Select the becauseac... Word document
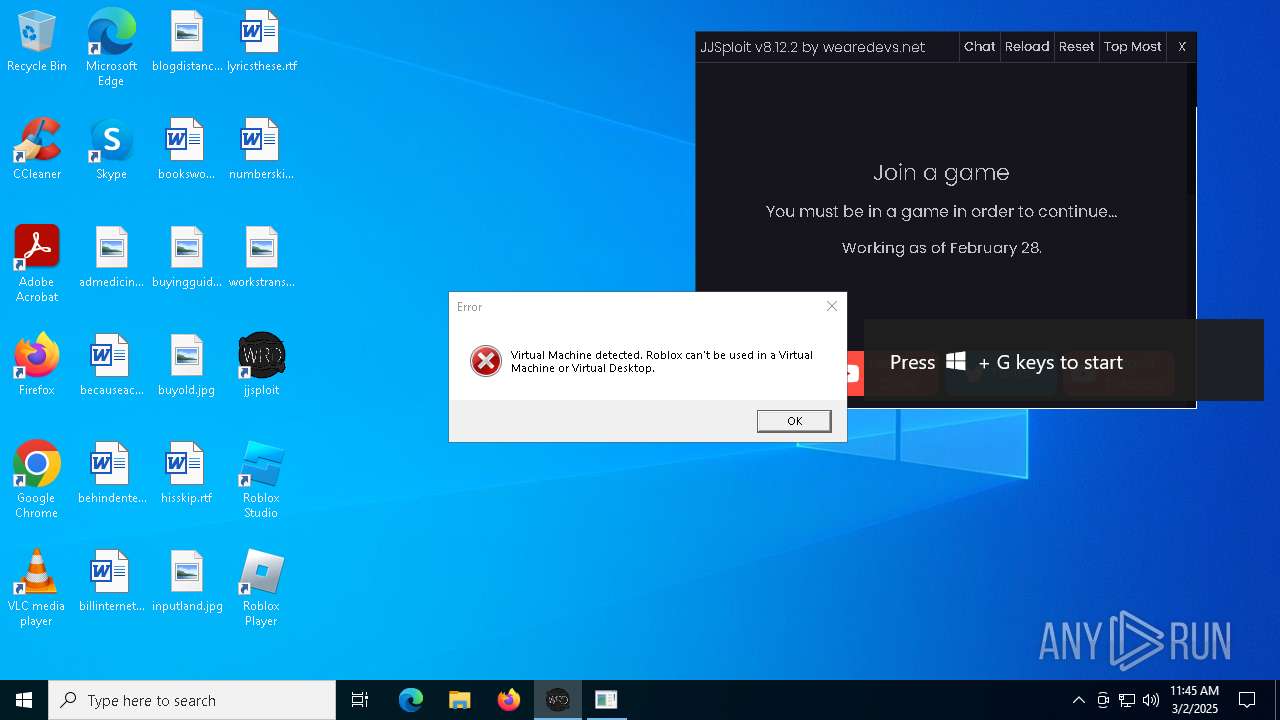This screenshot has height=720, width=1280. click(x=111, y=366)
